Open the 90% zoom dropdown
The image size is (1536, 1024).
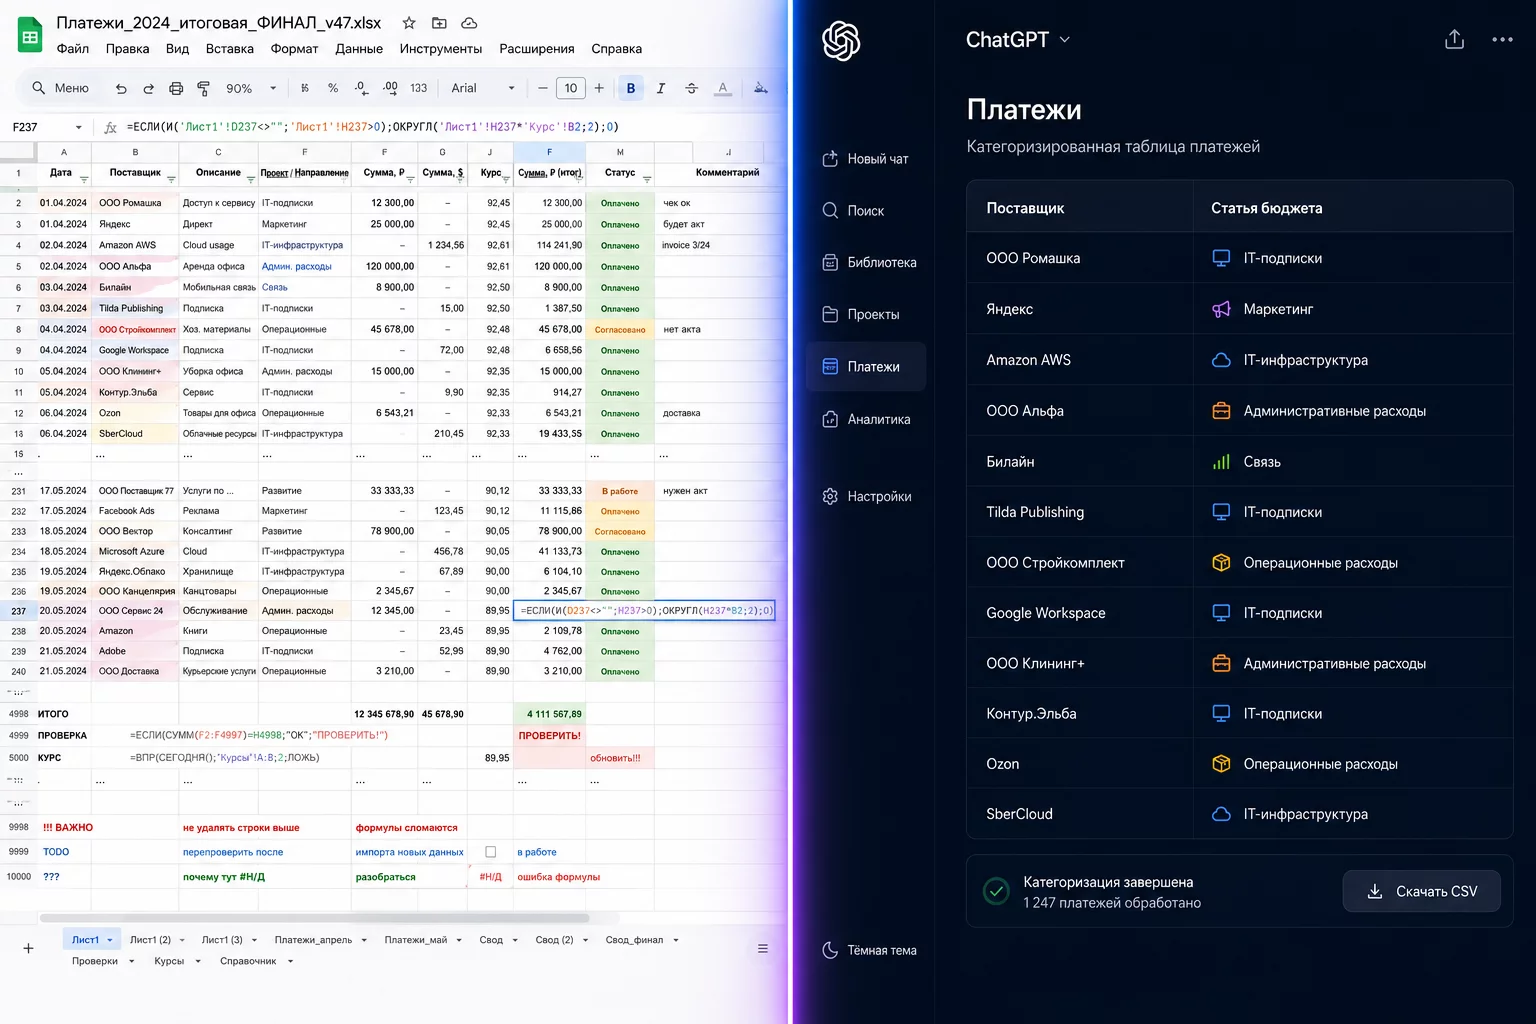pyautogui.click(x=251, y=88)
